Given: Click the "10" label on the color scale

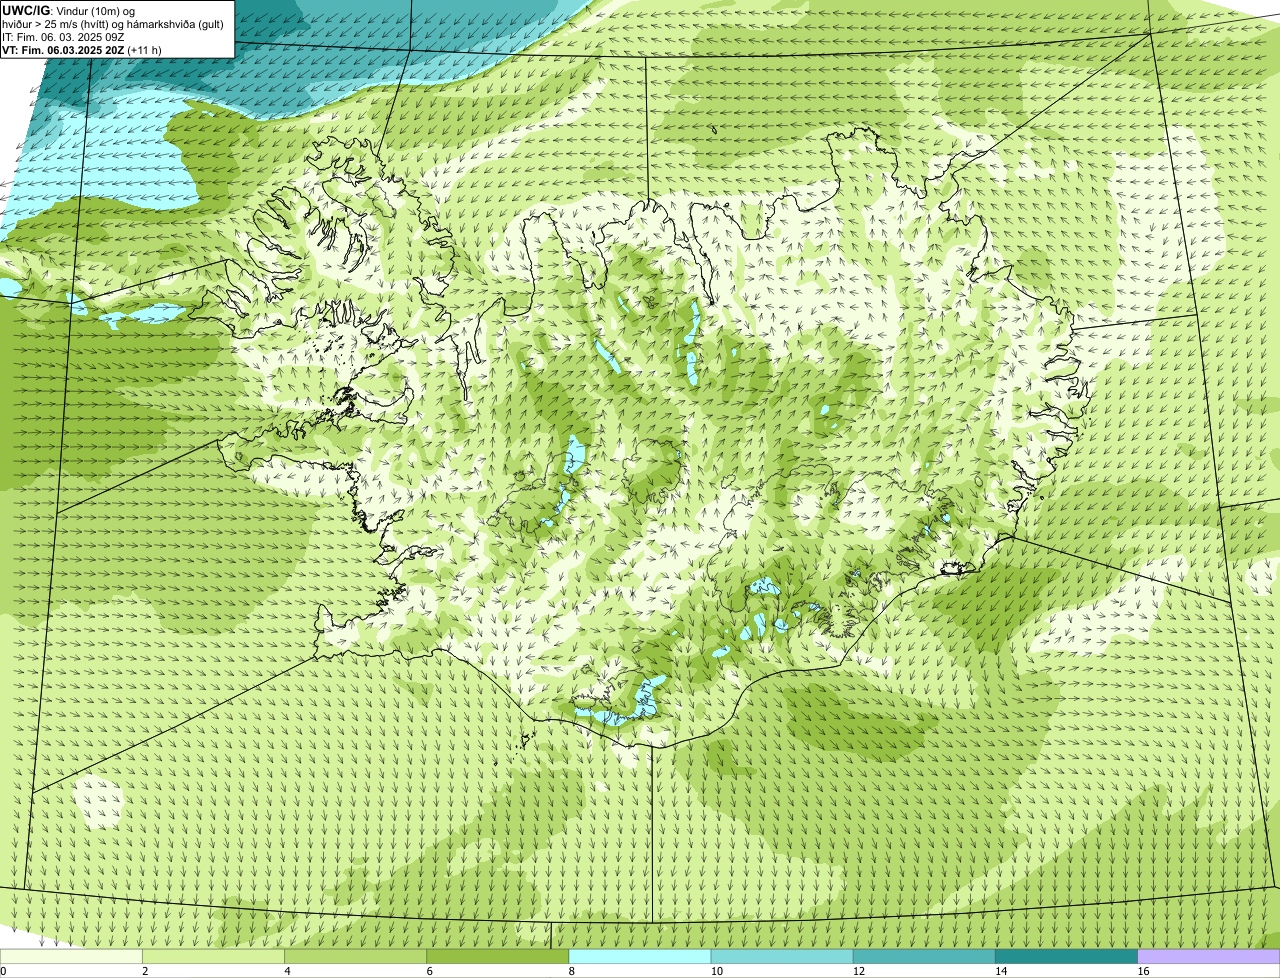Looking at the screenshot, I should [716, 971].
